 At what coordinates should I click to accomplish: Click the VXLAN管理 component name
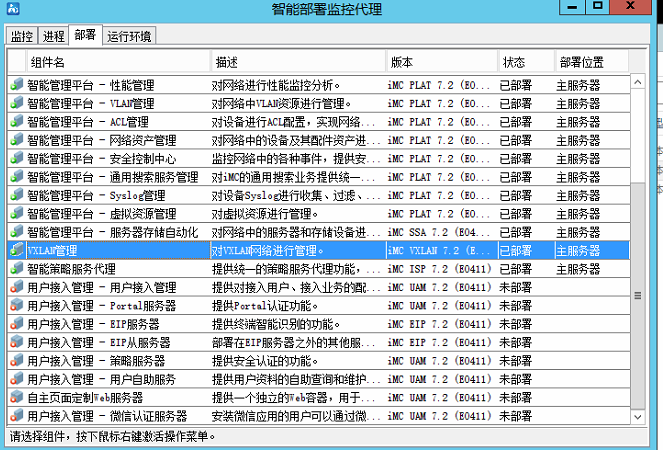pos(52,251)
